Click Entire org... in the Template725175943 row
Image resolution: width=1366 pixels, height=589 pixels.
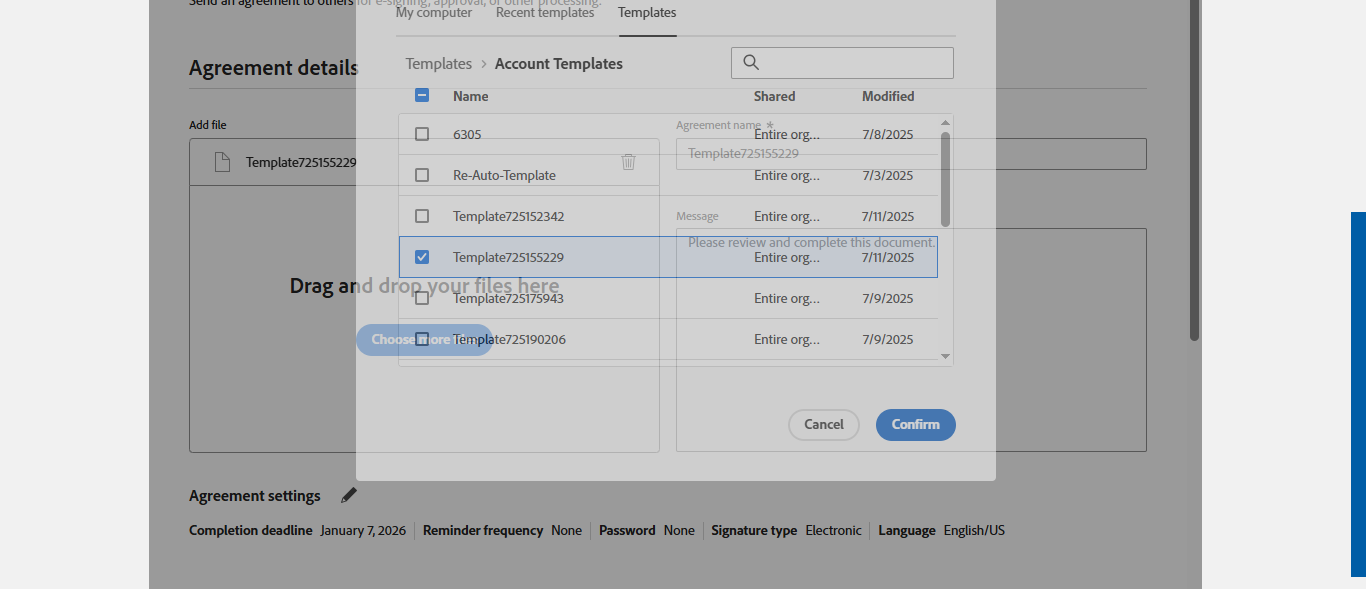(787, 298)
